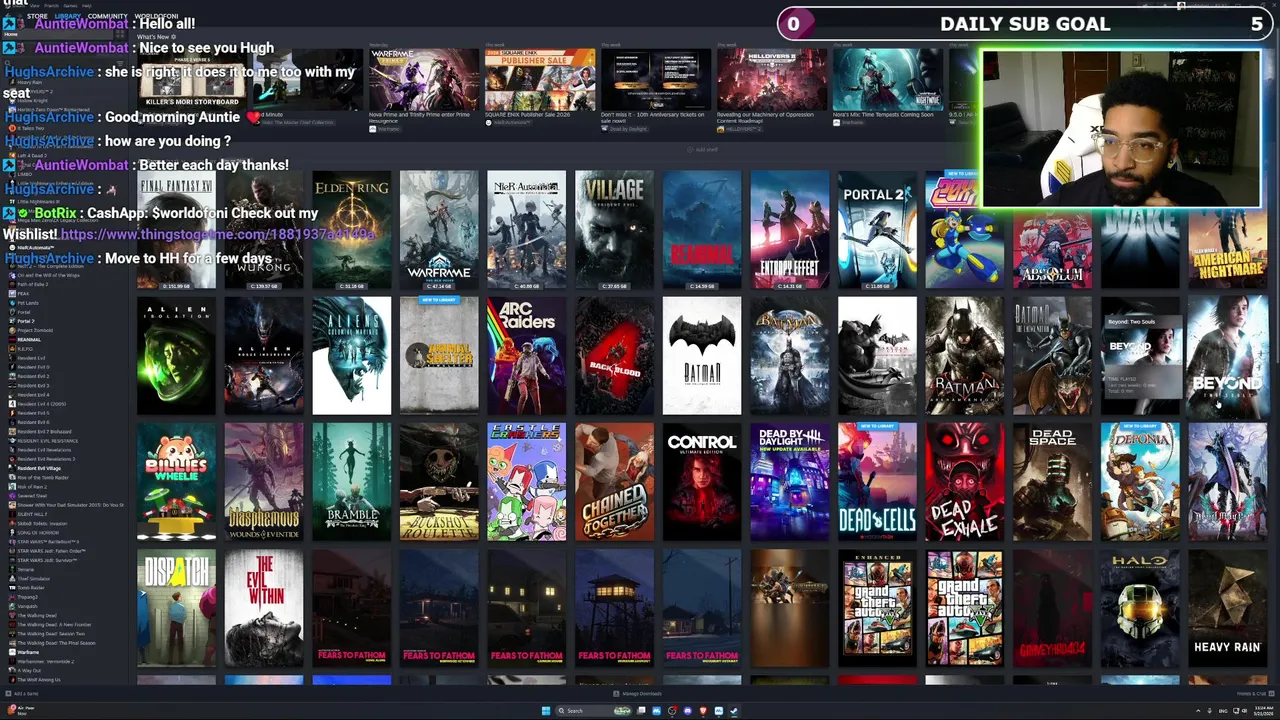Screen dimensions: 1280x720
Task: Select the Grand Theft Auto V Enhanced cover
Action: pyautogui.click(x=877, y=607)
